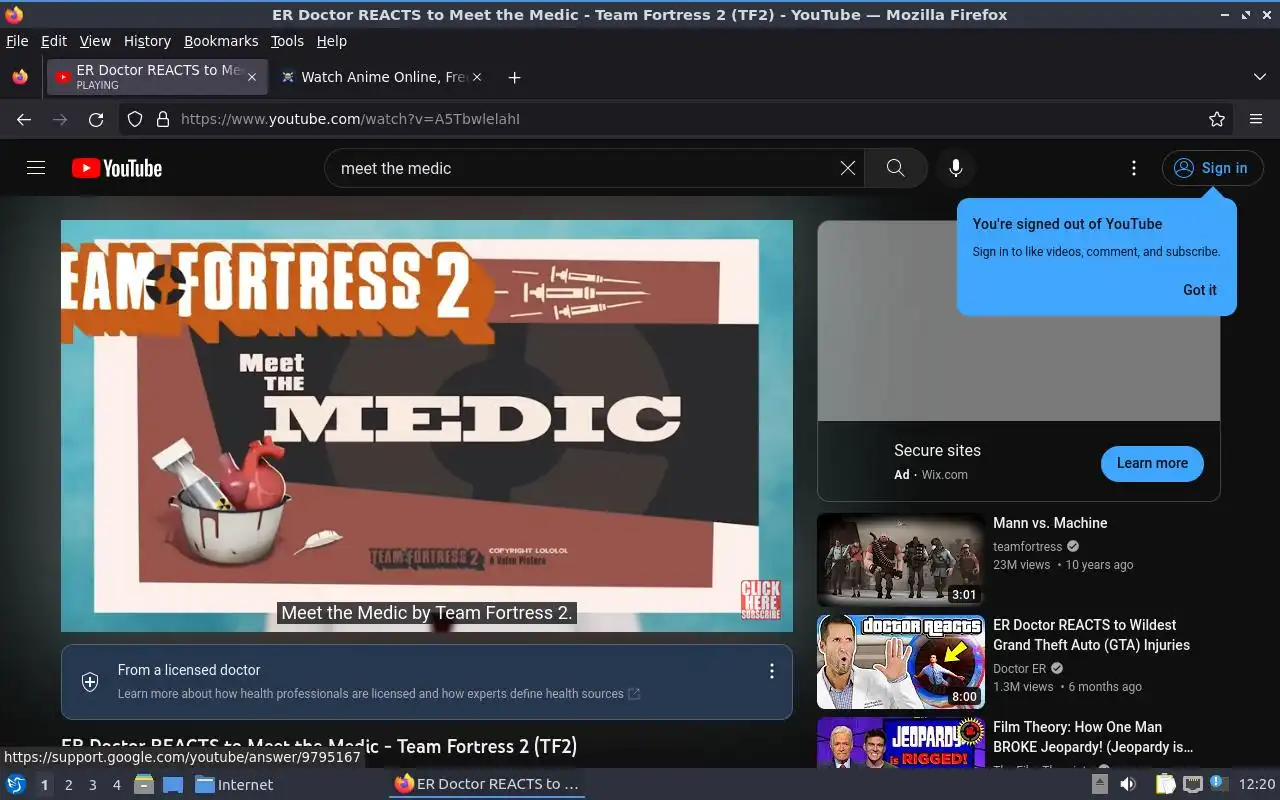Click the removable media eject tray icon

[1100, 785]
